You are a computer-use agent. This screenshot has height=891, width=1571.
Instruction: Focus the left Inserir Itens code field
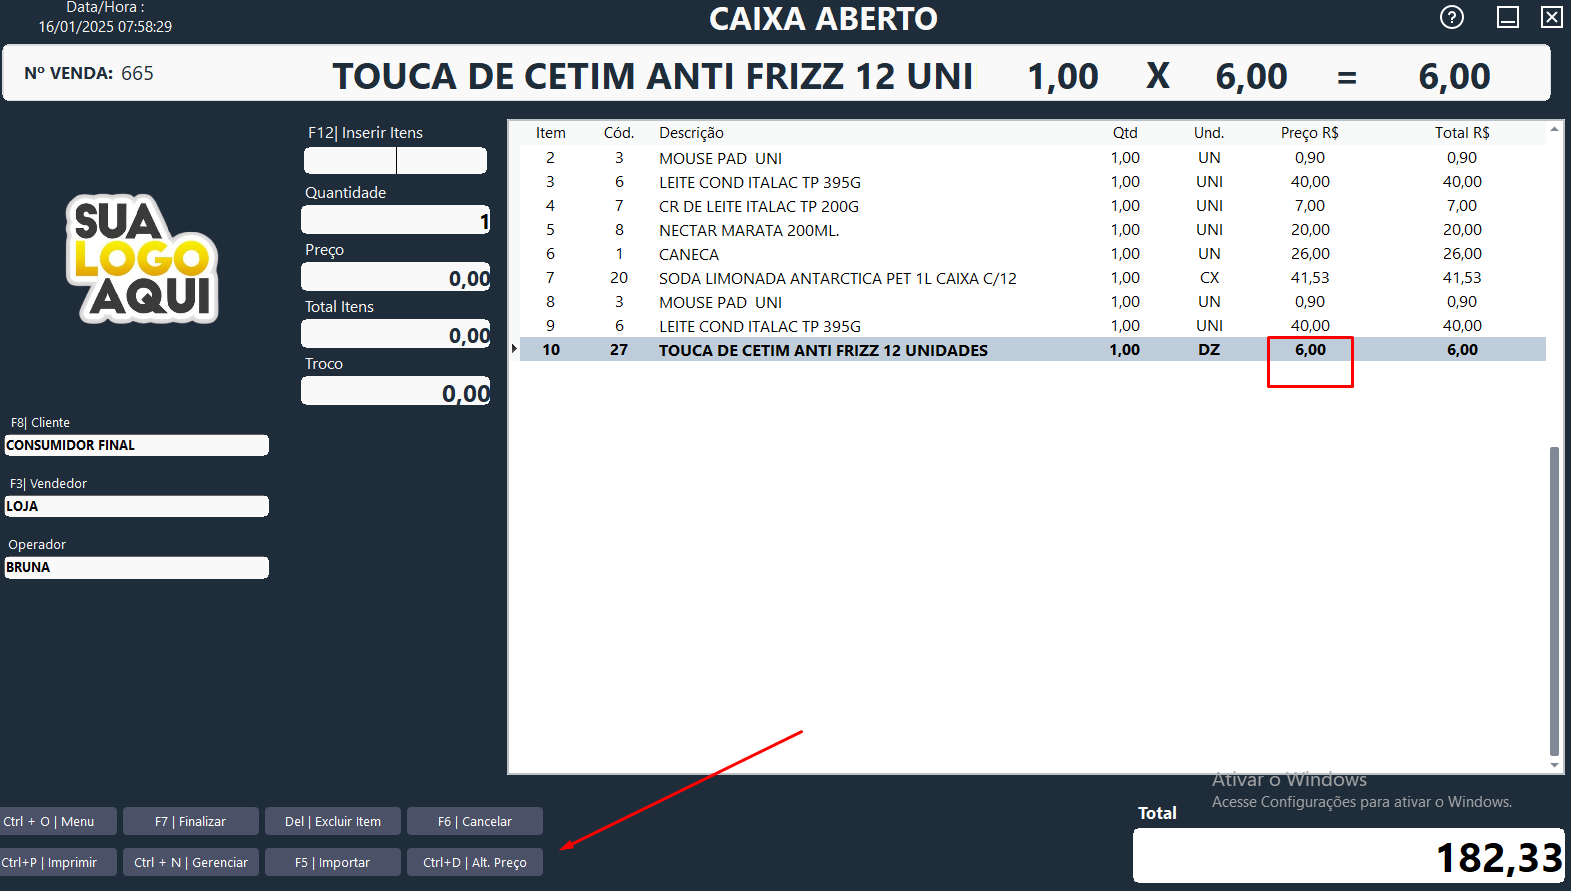point(350,160)
